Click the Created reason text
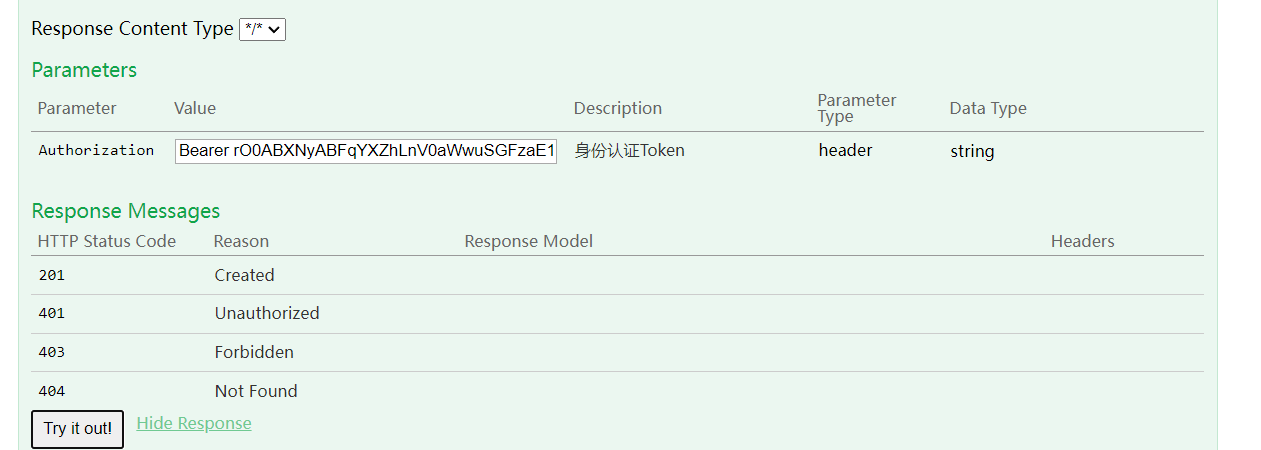 point(244,275)
